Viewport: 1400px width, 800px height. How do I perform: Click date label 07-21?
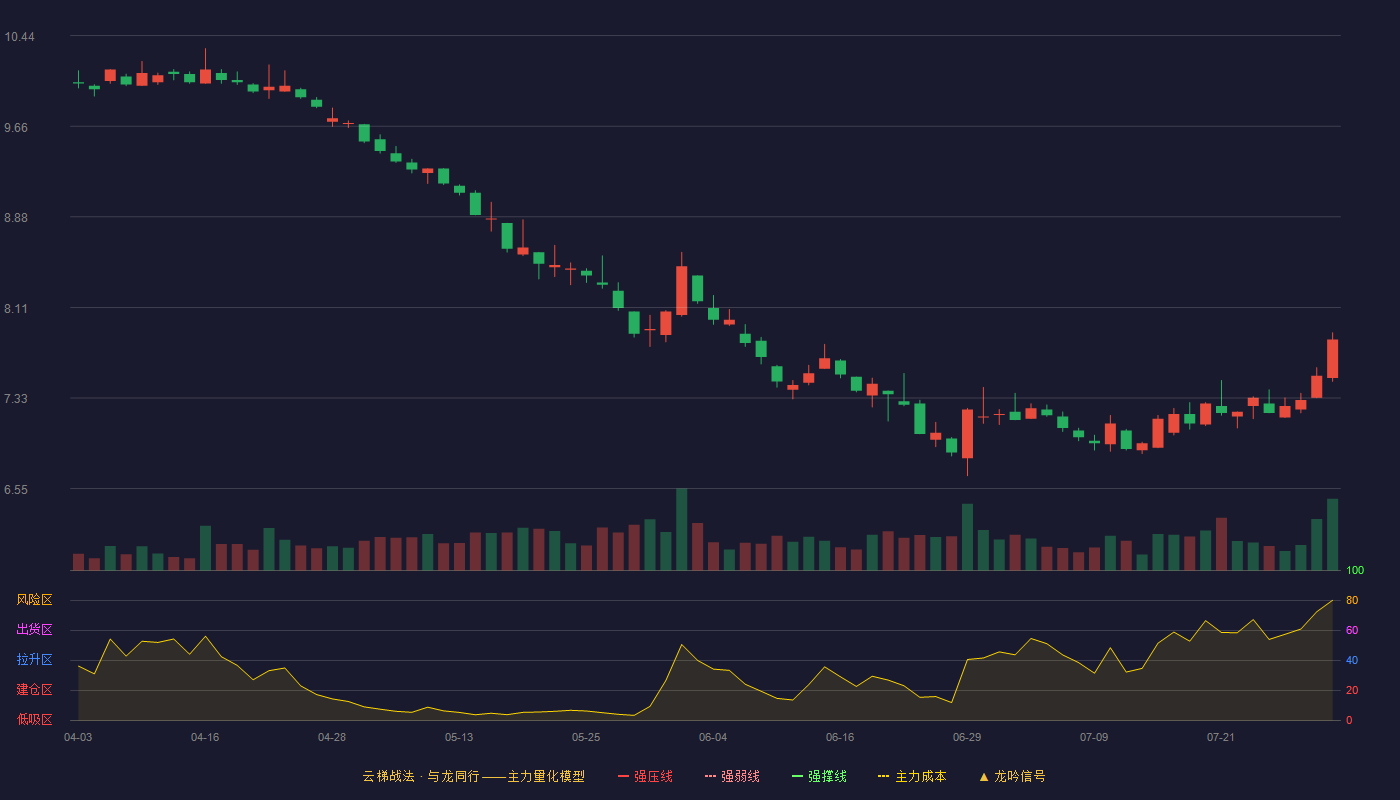pyautogui.click(x=1221, y=737)
